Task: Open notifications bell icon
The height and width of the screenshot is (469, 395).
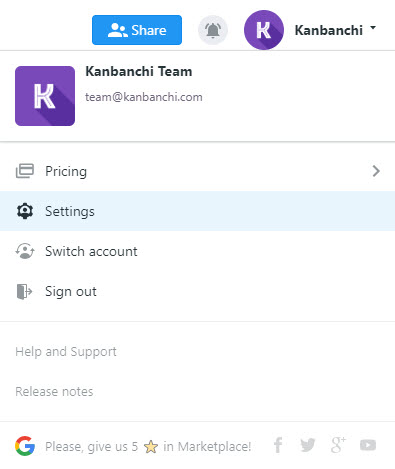Action: point(213,30)
